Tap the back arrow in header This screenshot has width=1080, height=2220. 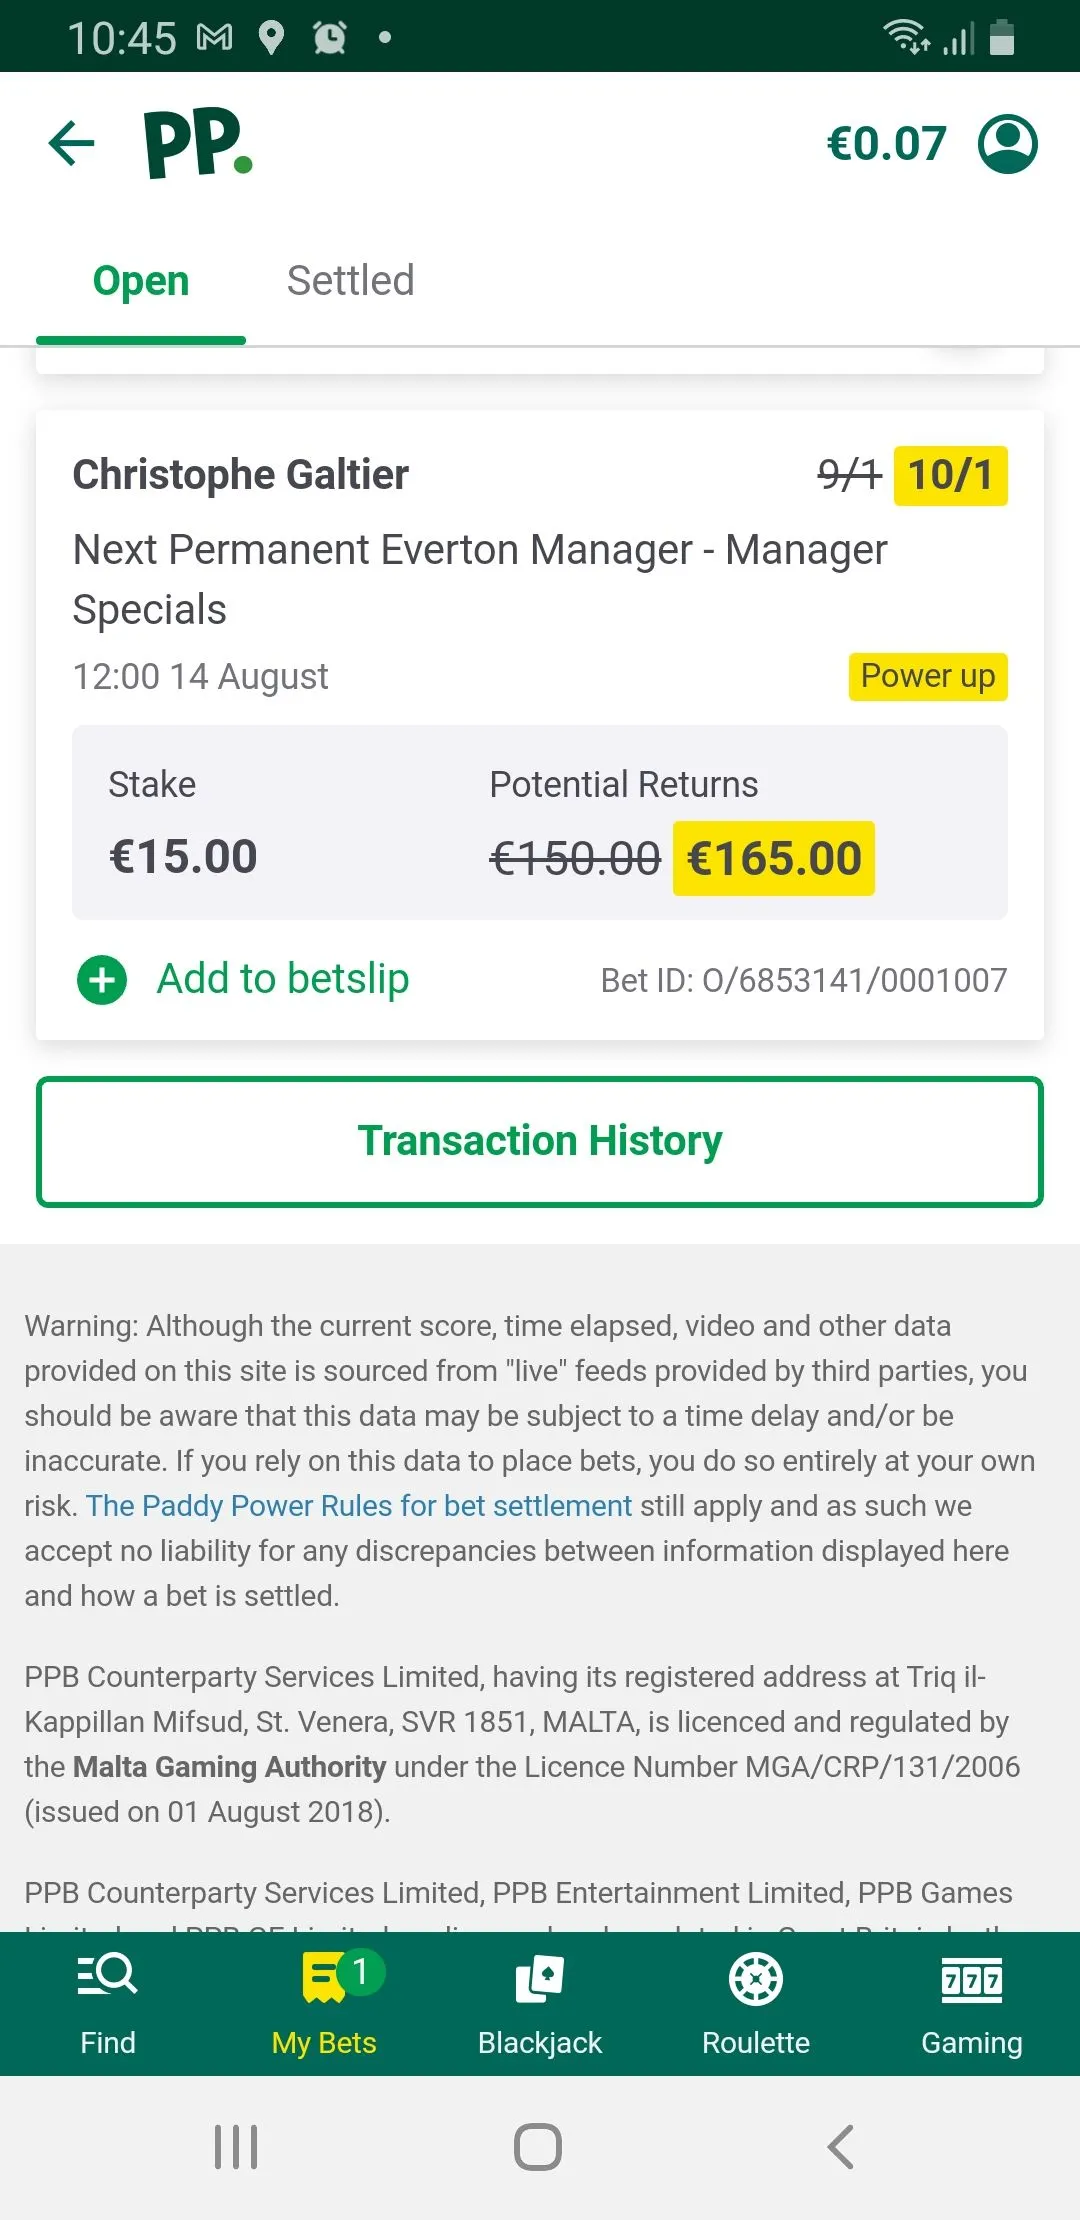72,143
